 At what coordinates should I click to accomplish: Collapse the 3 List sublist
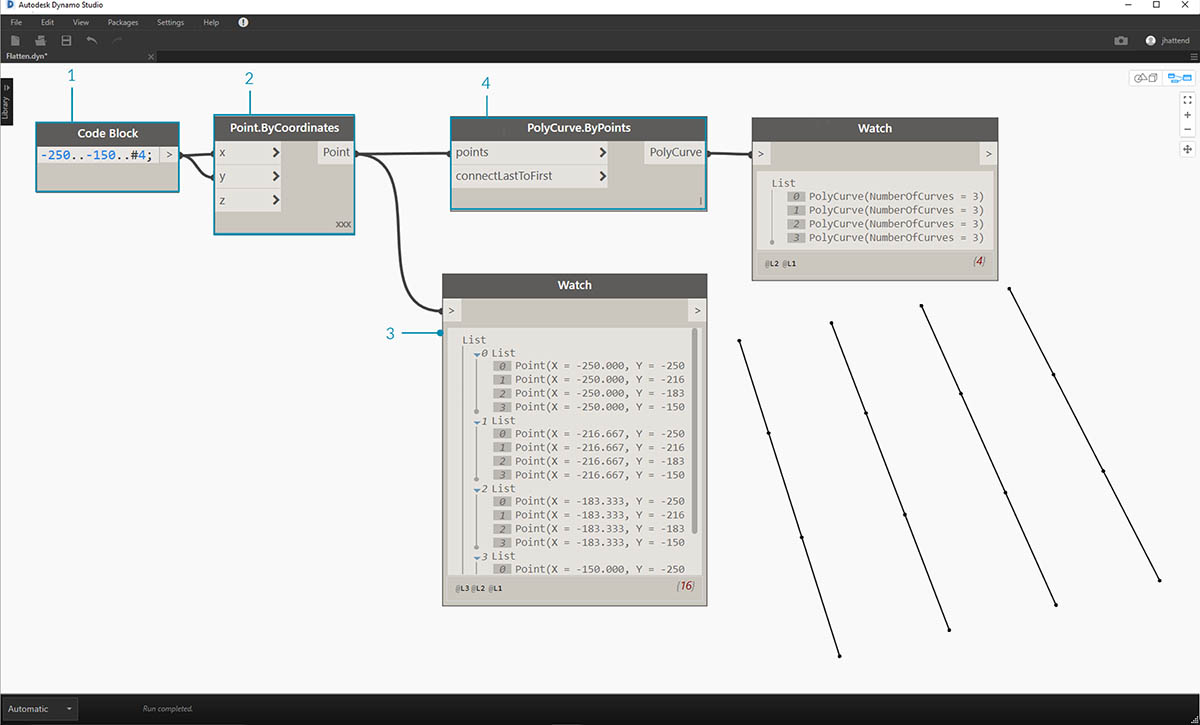click(x=476, y=556)
